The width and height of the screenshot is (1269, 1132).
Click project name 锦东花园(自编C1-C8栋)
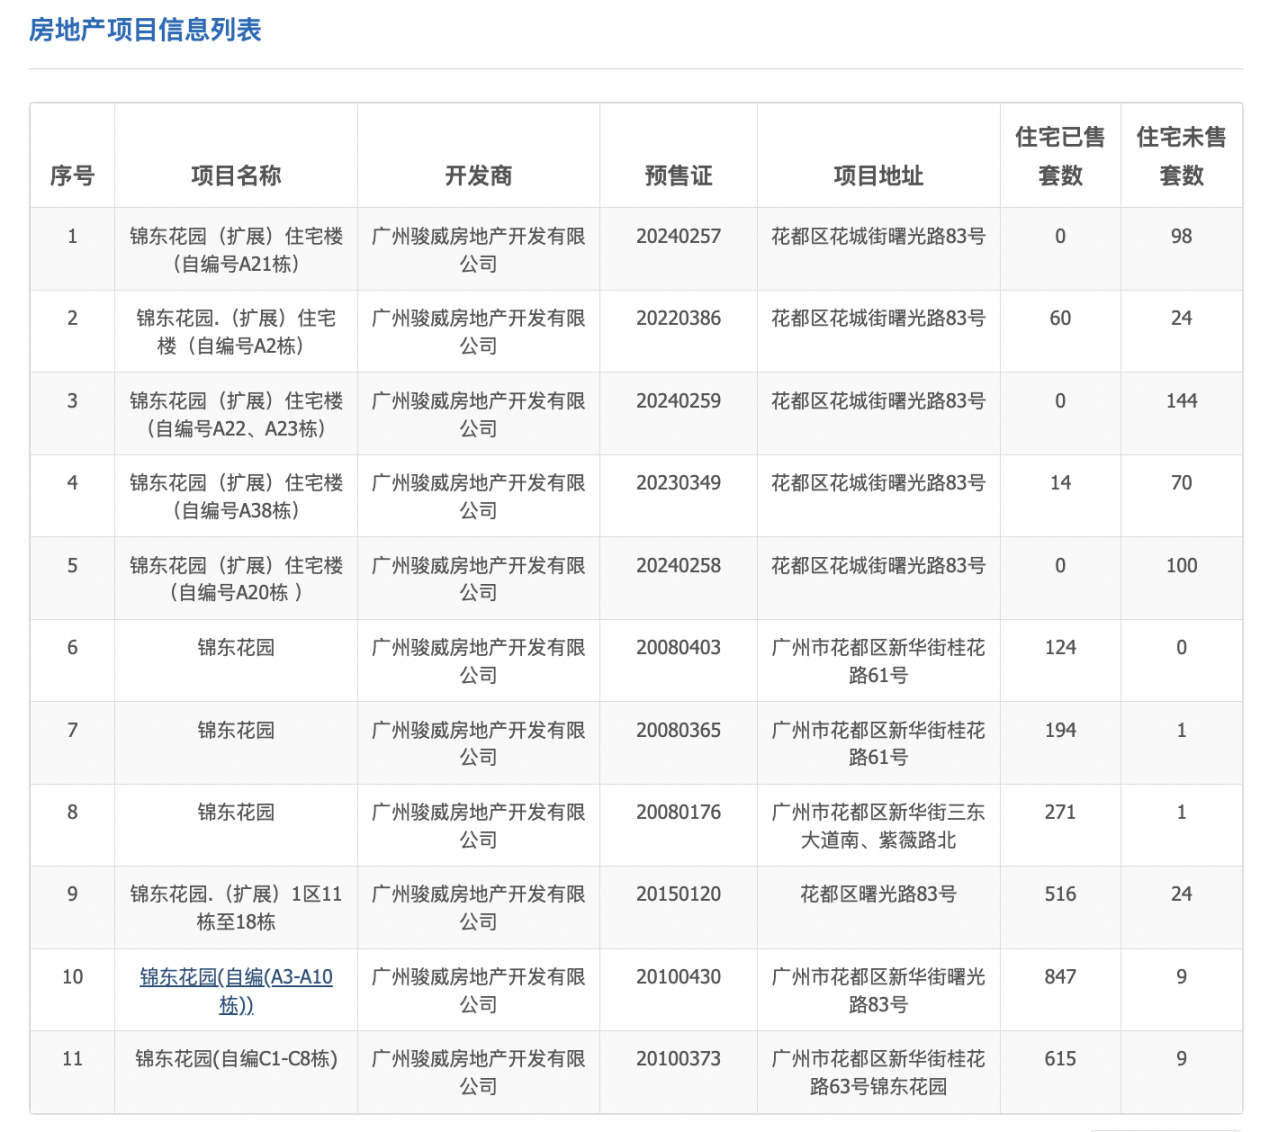pos(236,1059)
